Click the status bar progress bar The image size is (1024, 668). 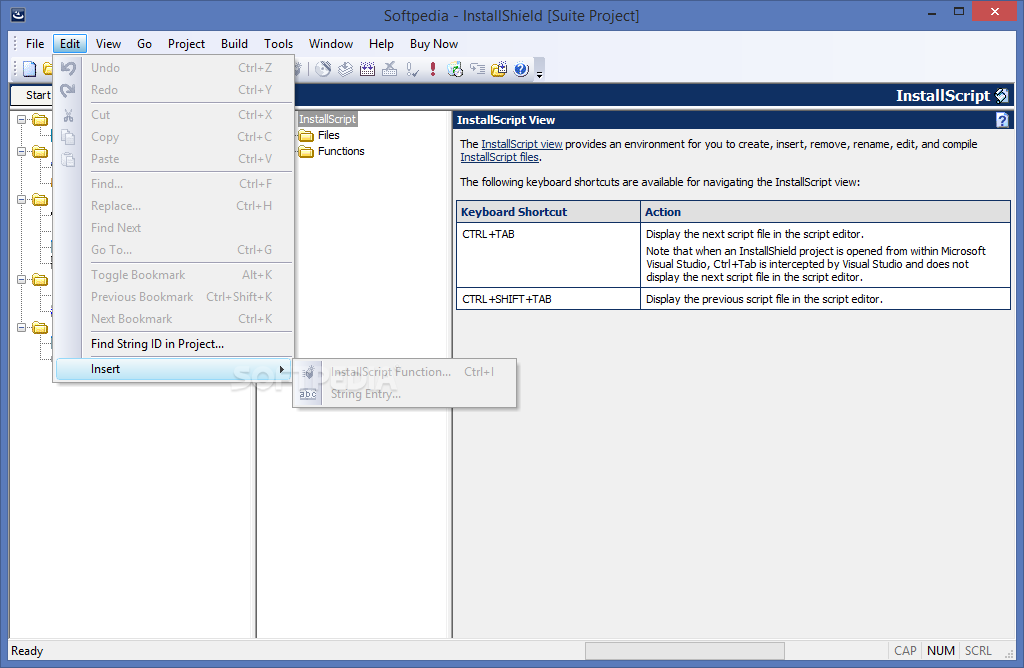click(x=684, y=651)
